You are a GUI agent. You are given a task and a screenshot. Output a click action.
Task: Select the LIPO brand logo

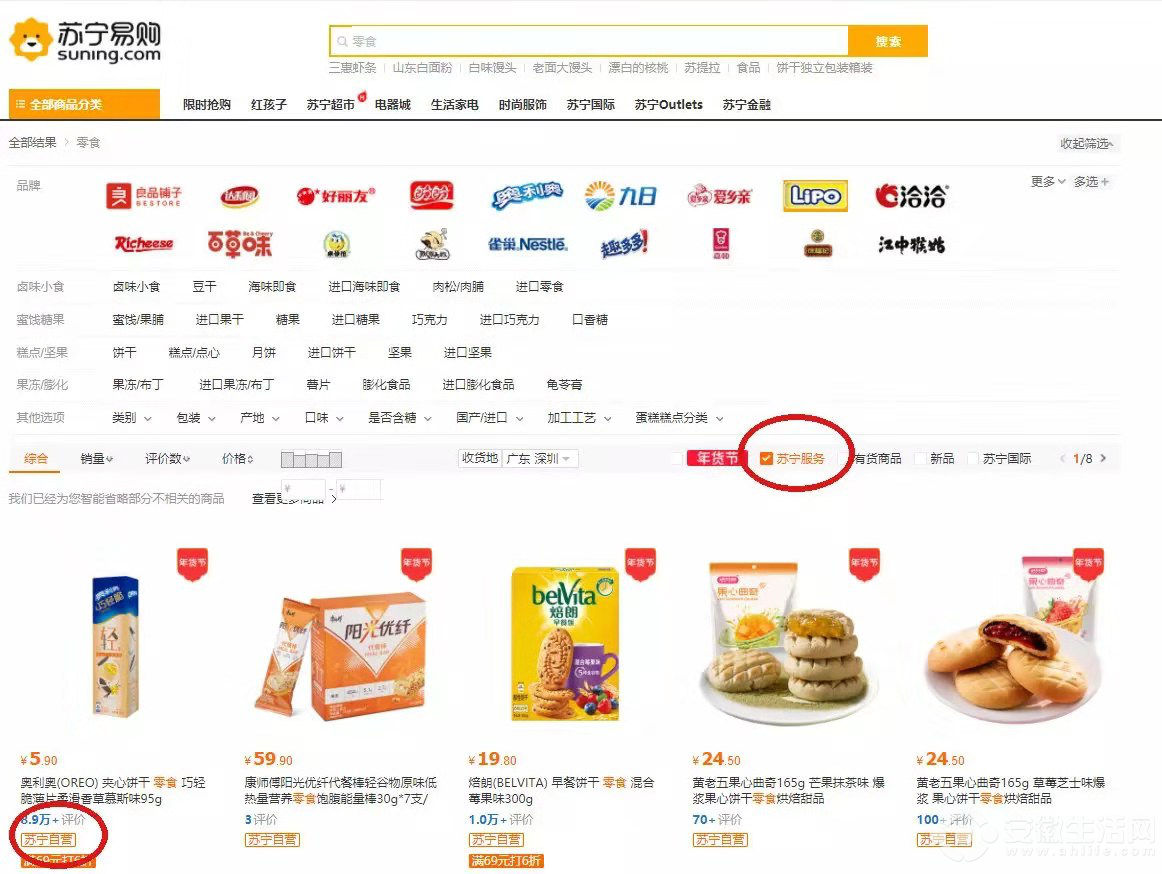click(815, 196)
